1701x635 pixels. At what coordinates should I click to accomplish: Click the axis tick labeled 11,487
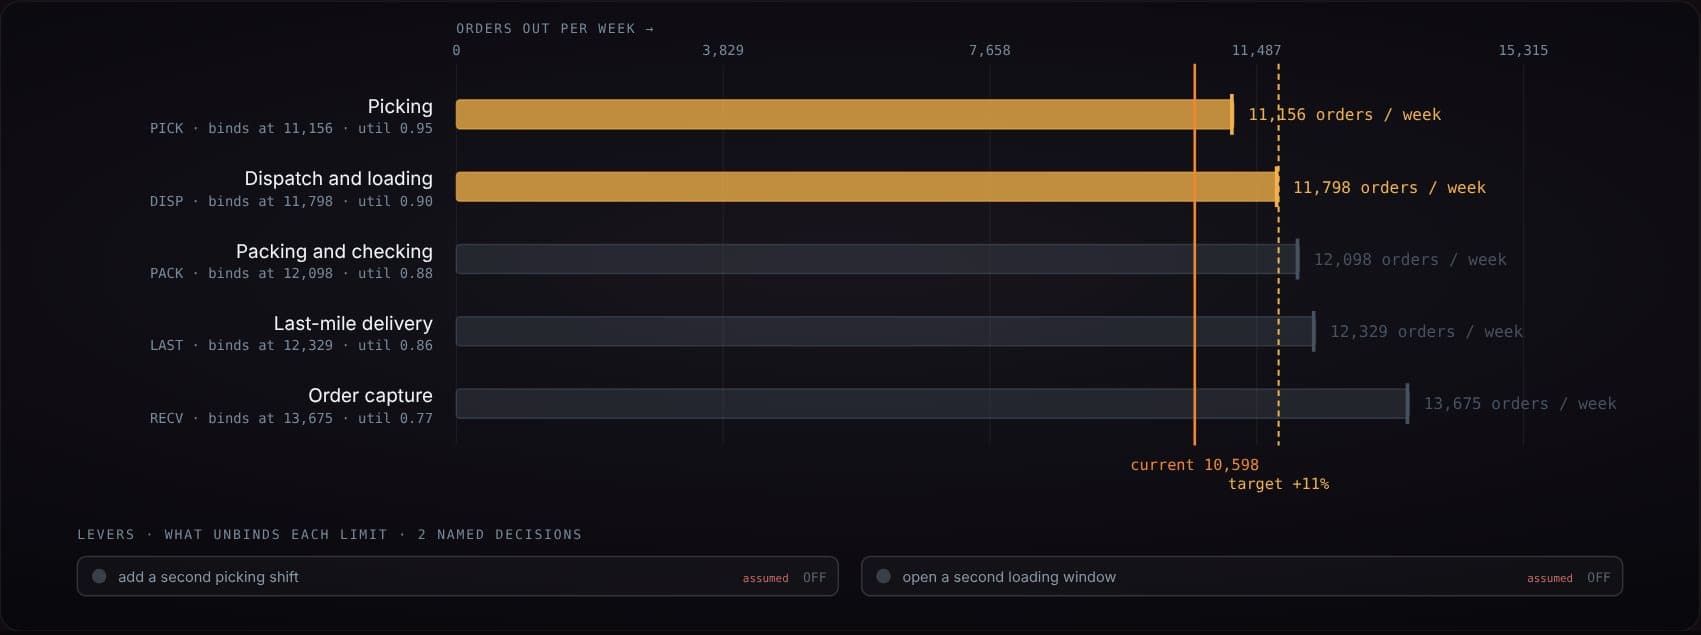pyautogui.click(x=1256, y=50)
